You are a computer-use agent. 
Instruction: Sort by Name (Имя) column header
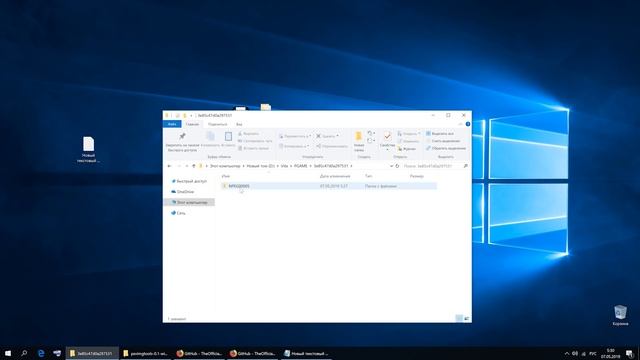[x=226, y=176]
